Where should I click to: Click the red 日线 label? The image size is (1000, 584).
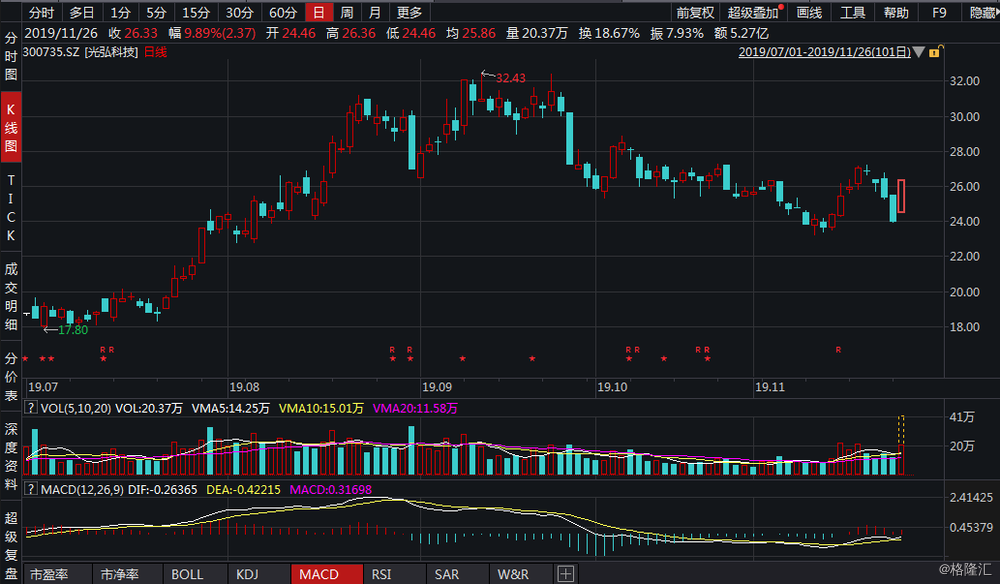coord(156,52)
